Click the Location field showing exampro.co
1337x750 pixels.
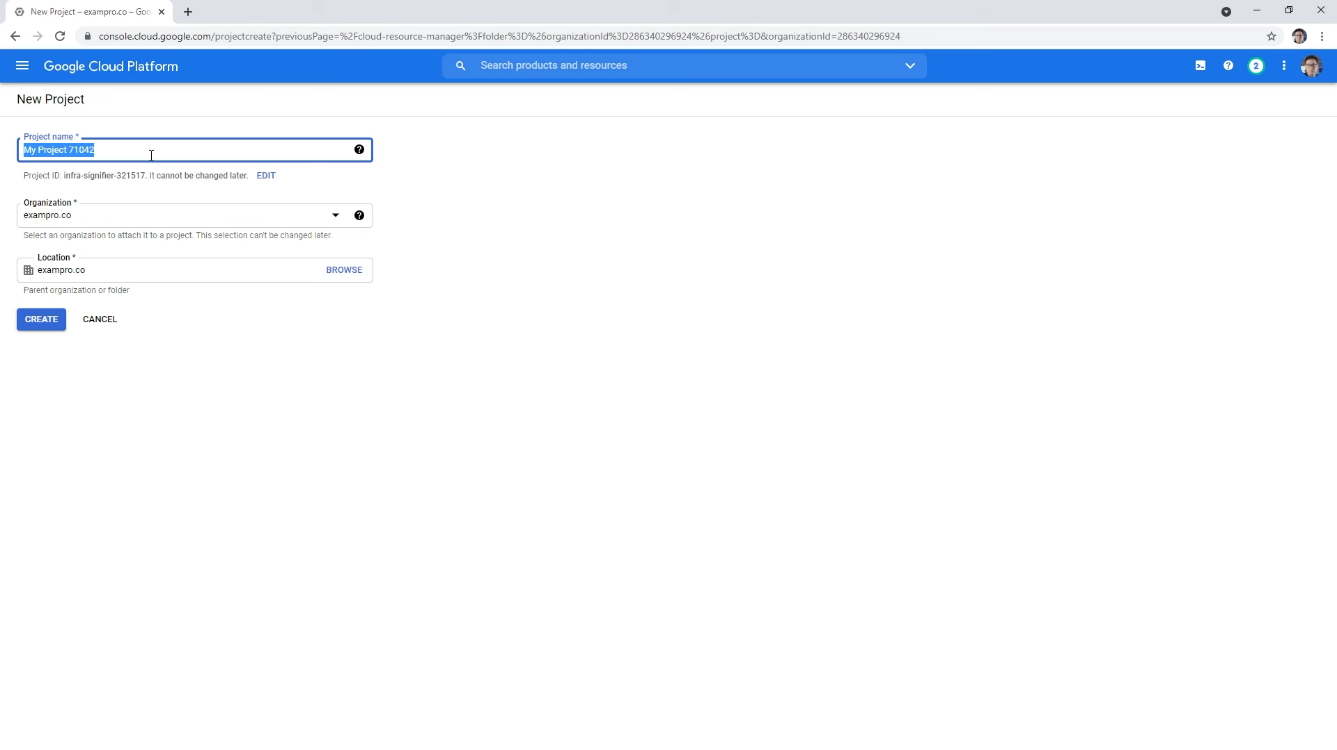click(195, 270)
